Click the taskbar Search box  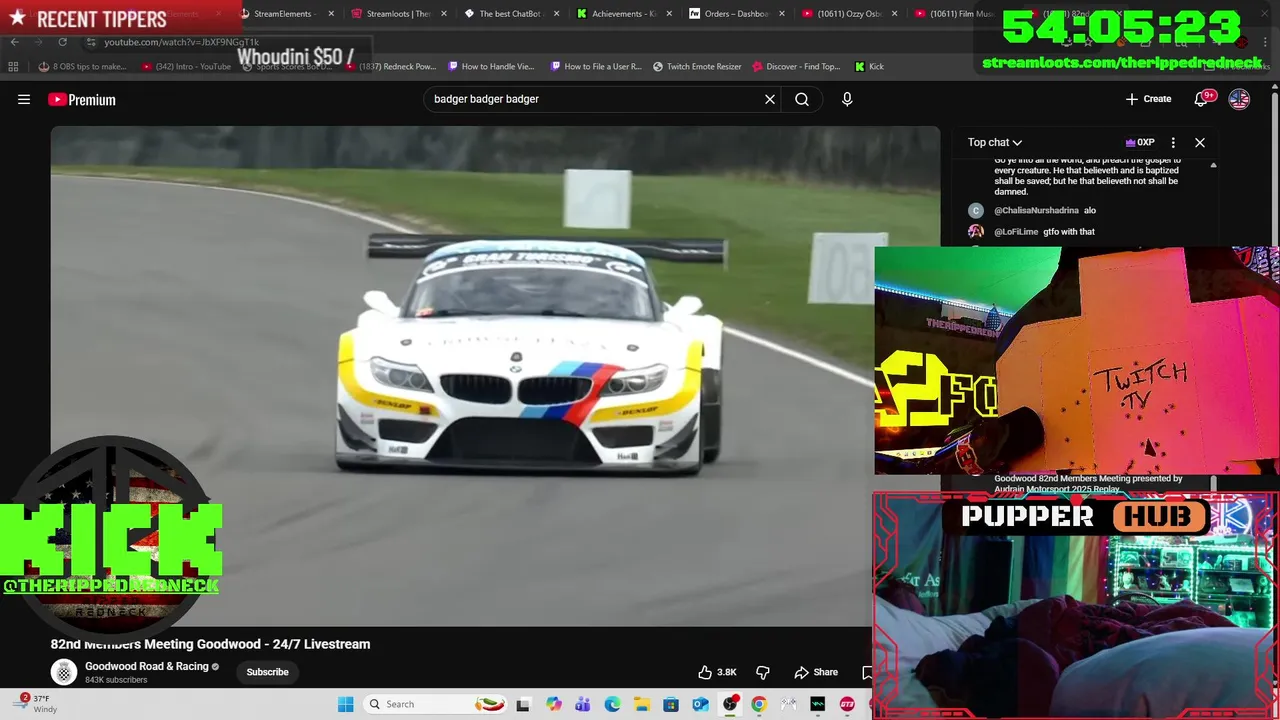click(x=436, y=704)
